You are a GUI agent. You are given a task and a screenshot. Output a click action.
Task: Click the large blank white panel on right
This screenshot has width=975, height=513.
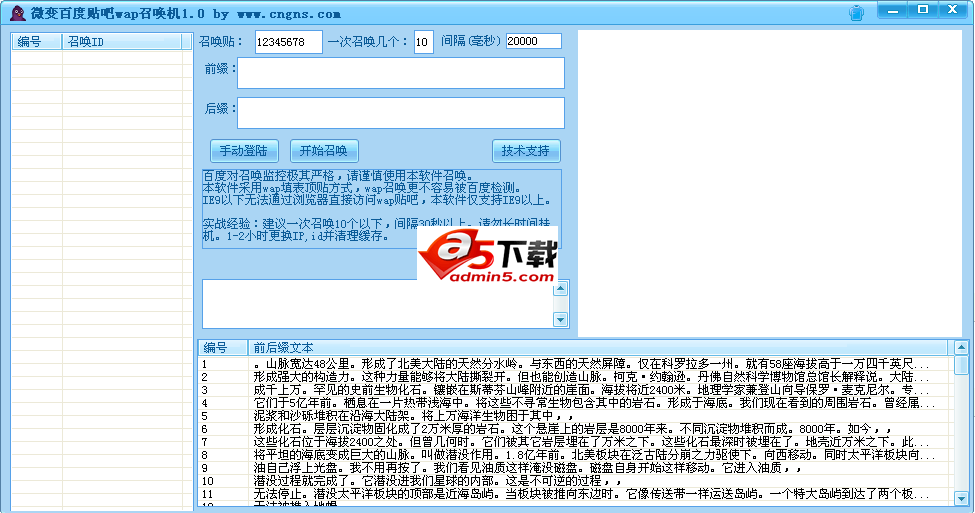click(770, 183)
